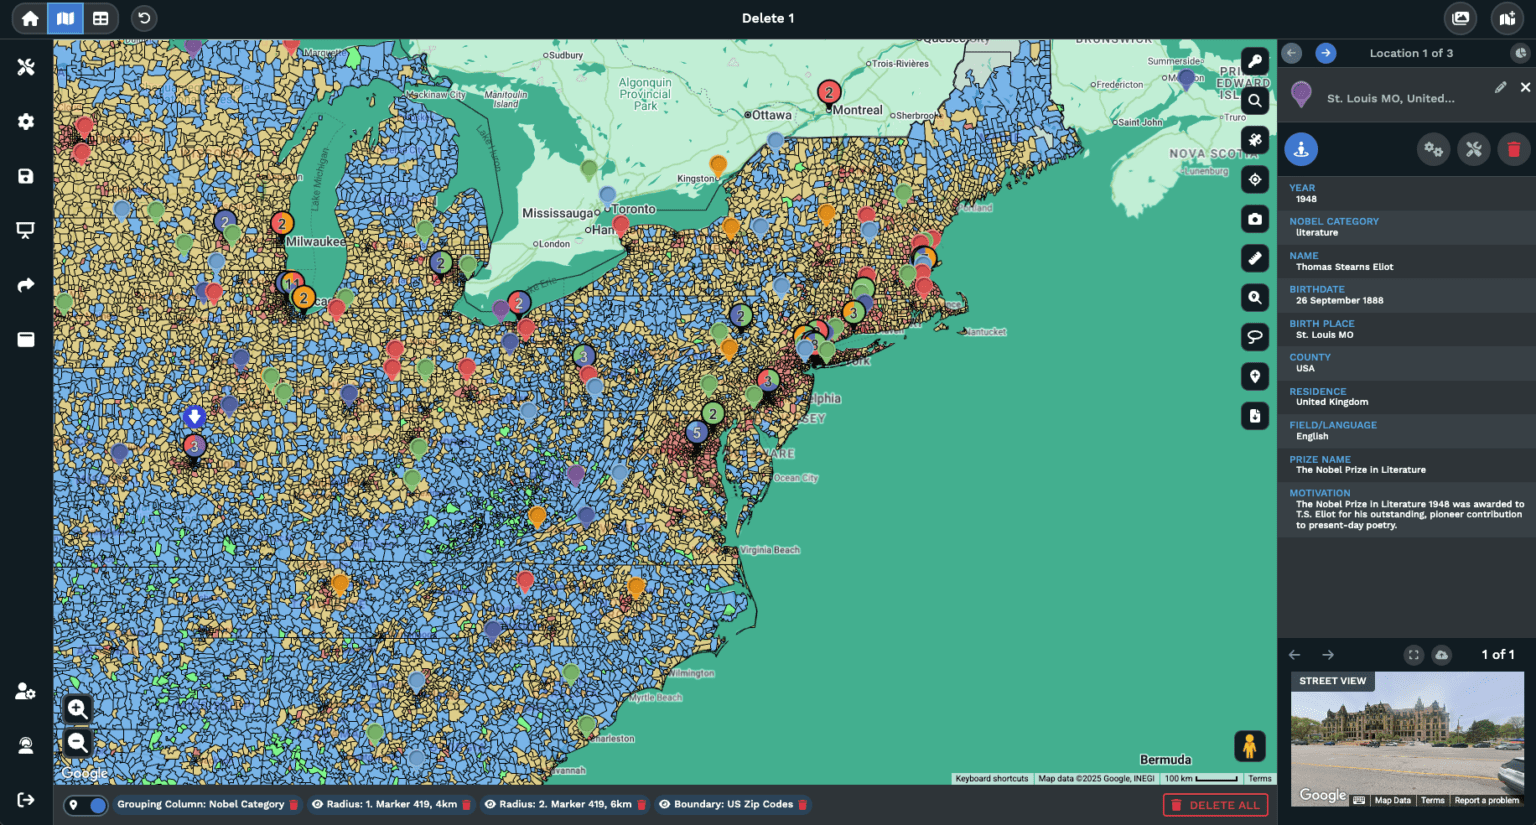Image resolution: width=1536 pixels, height=825 pixels.
Task: Open the image gallery icon in top bar
Action: pos(1461,18)
